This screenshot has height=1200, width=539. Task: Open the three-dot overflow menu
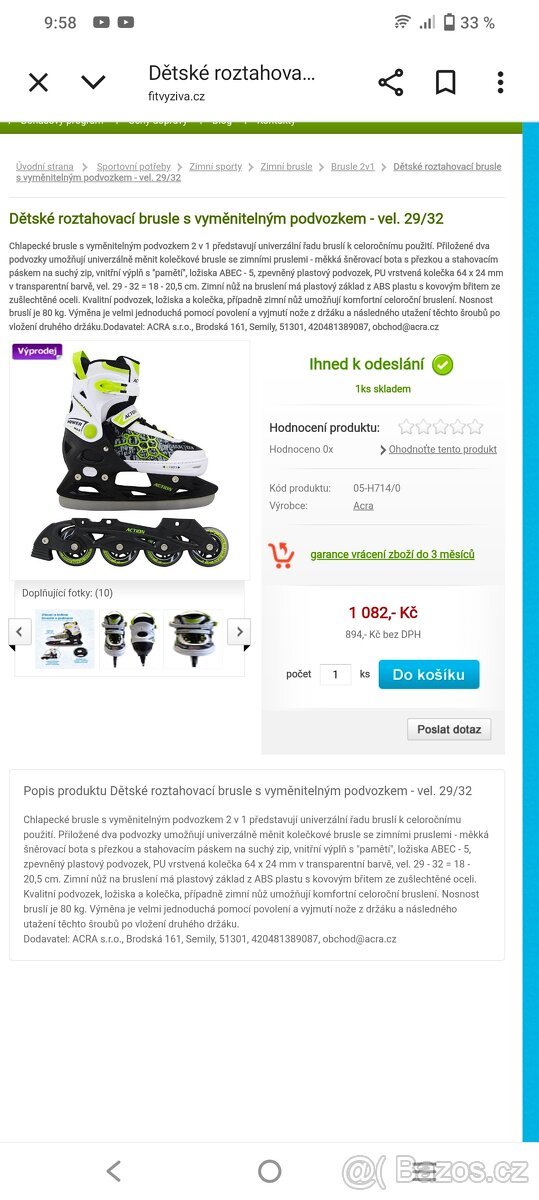(x=500, y=83)
